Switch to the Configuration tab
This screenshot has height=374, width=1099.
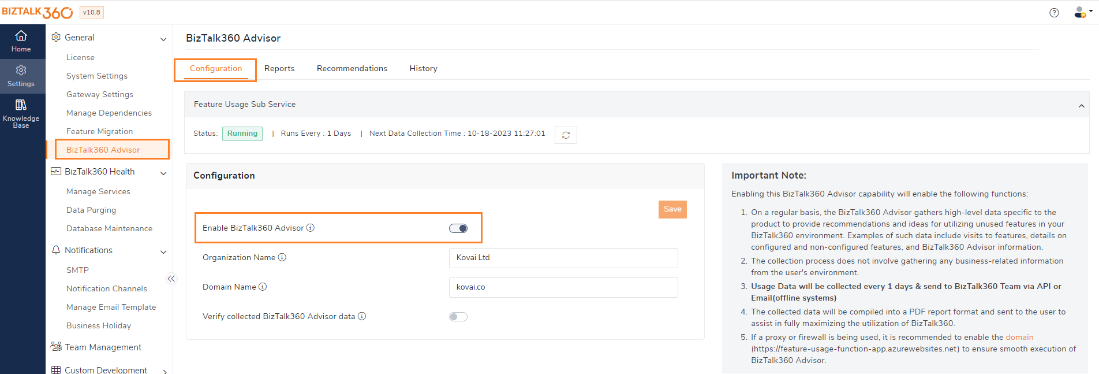click(216, 69)
